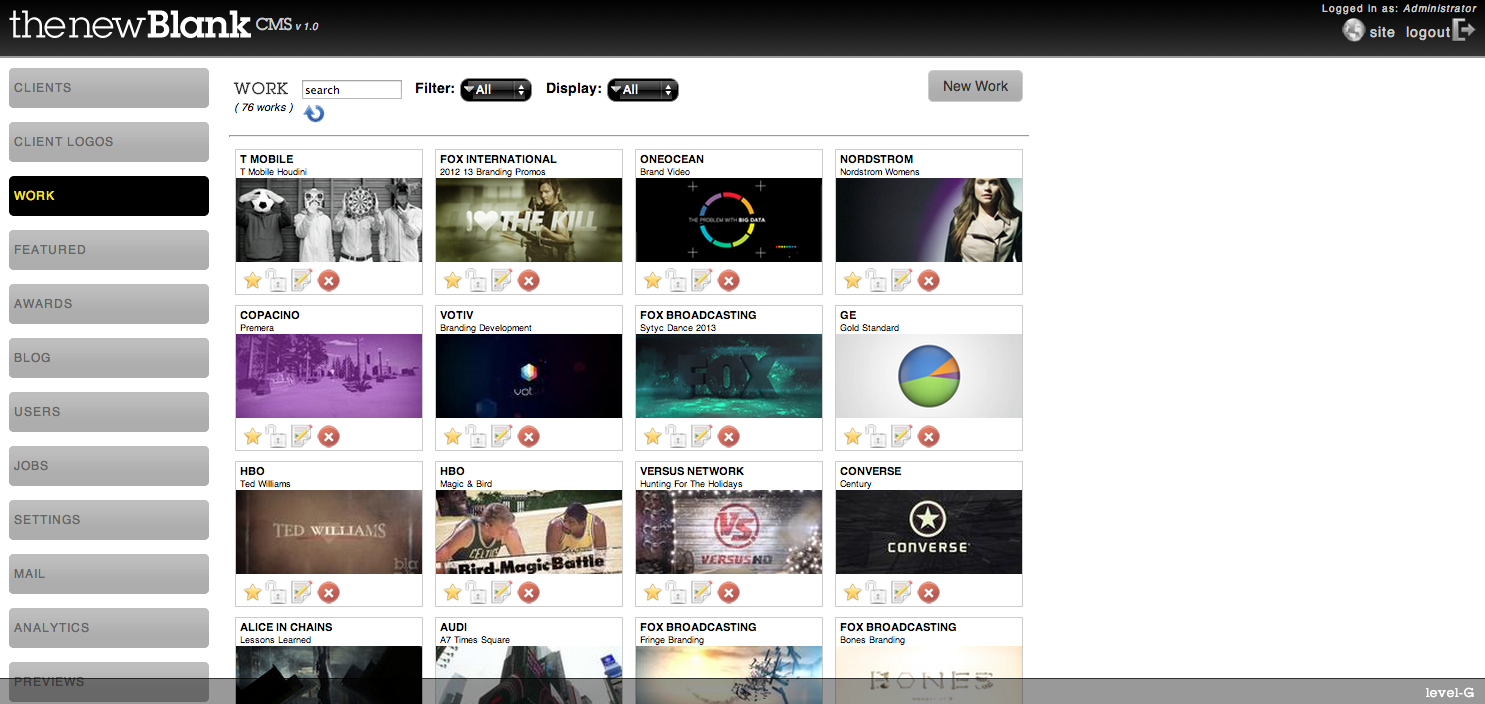Click the globe icon next to site

tap(1353, 31)
